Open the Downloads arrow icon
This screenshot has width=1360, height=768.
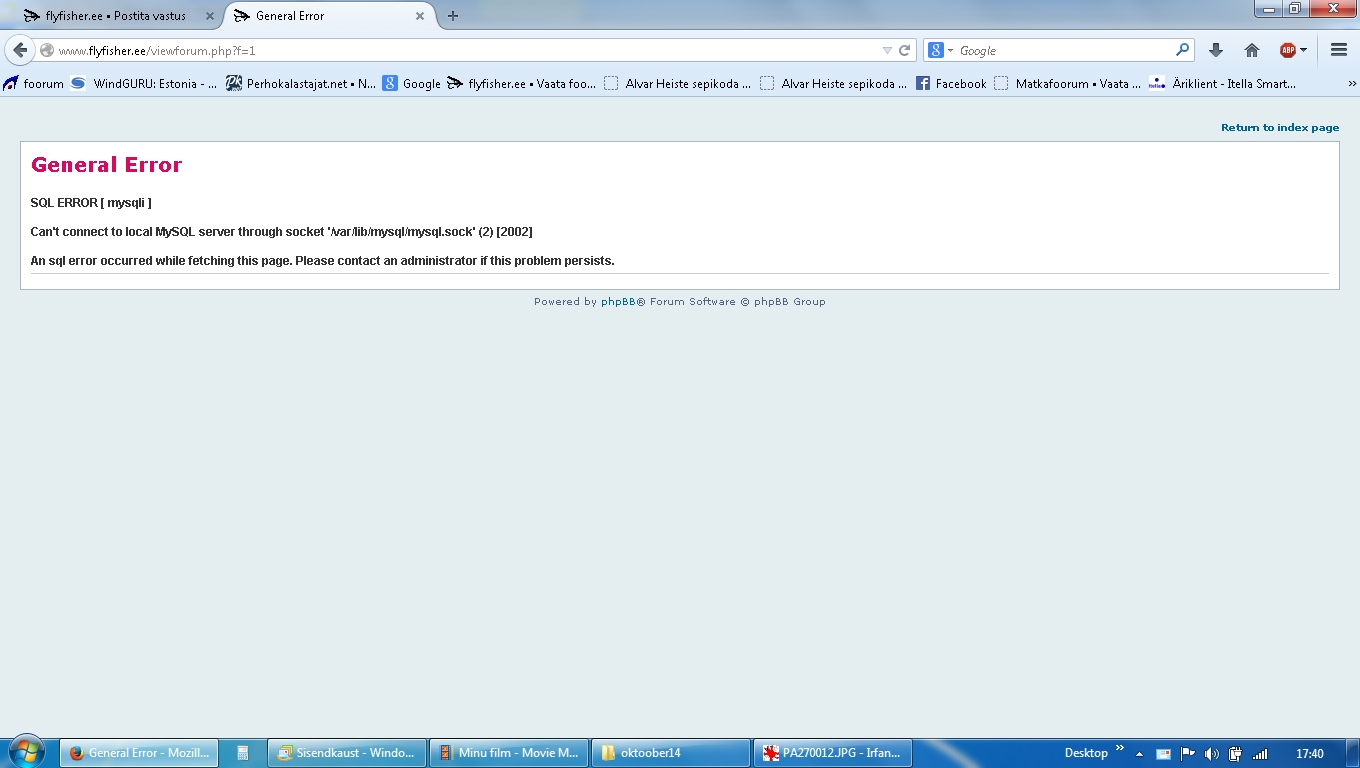pos(1216,50)
